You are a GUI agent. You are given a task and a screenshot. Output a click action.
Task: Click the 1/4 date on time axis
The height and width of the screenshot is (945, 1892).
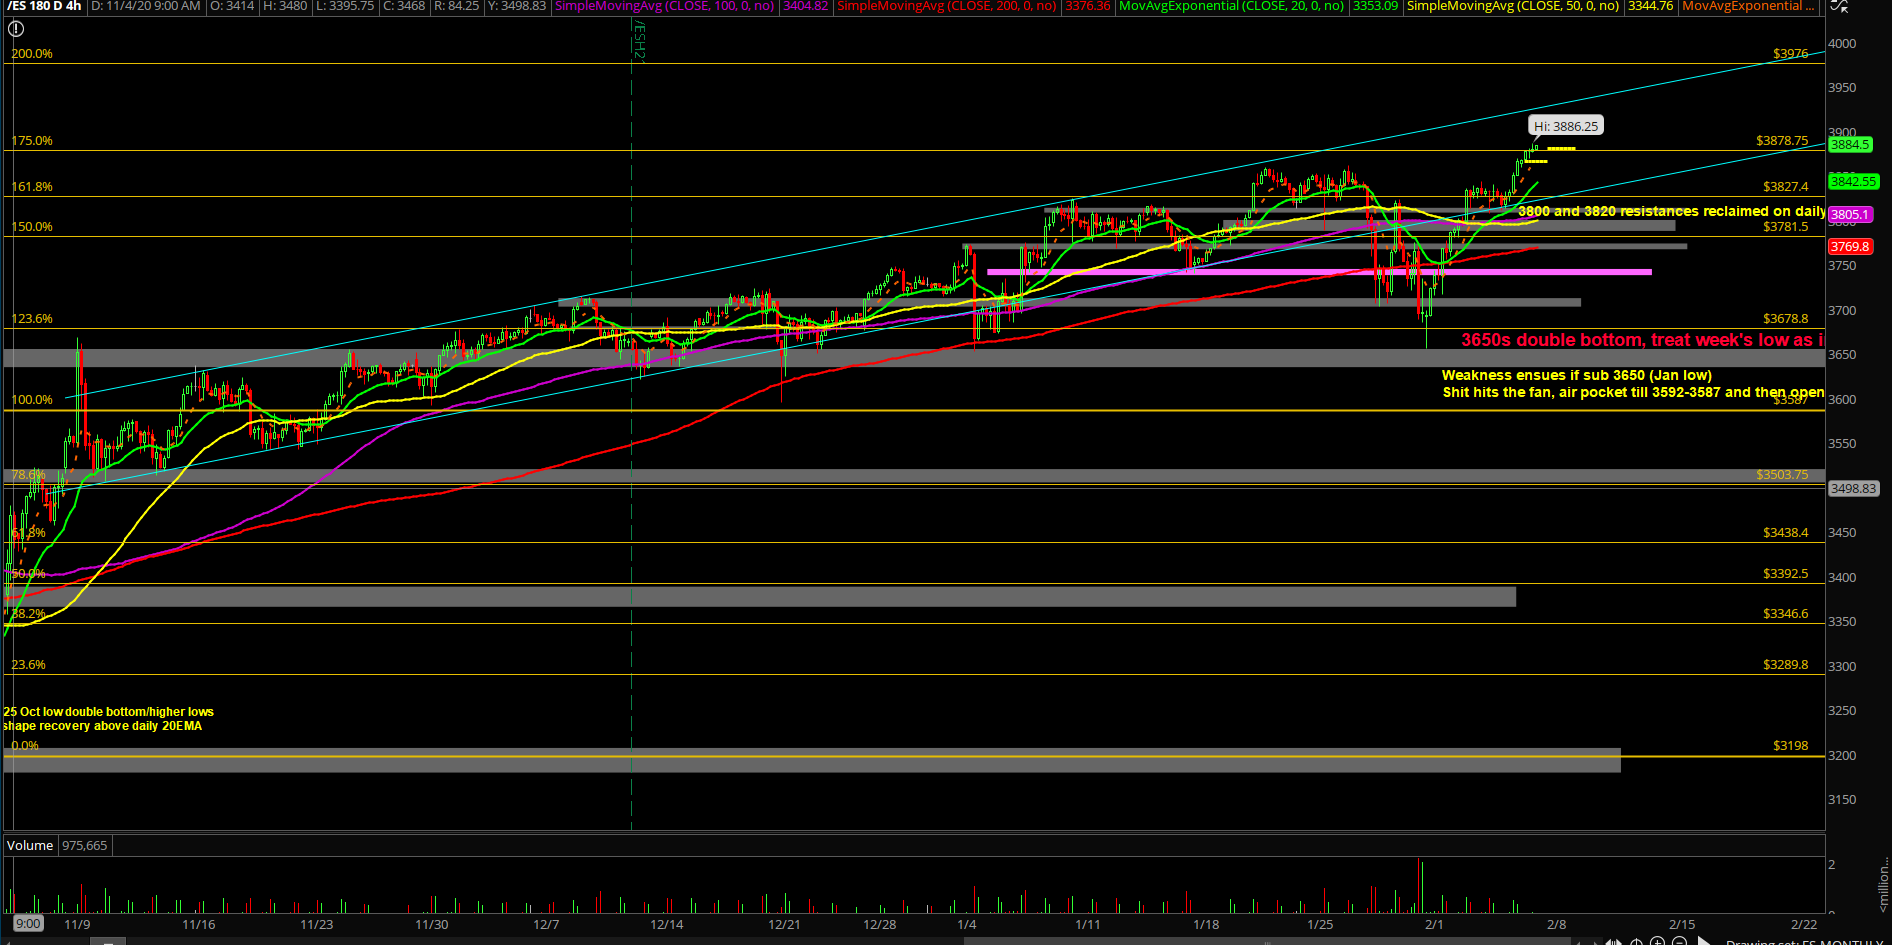coord(966,924)
